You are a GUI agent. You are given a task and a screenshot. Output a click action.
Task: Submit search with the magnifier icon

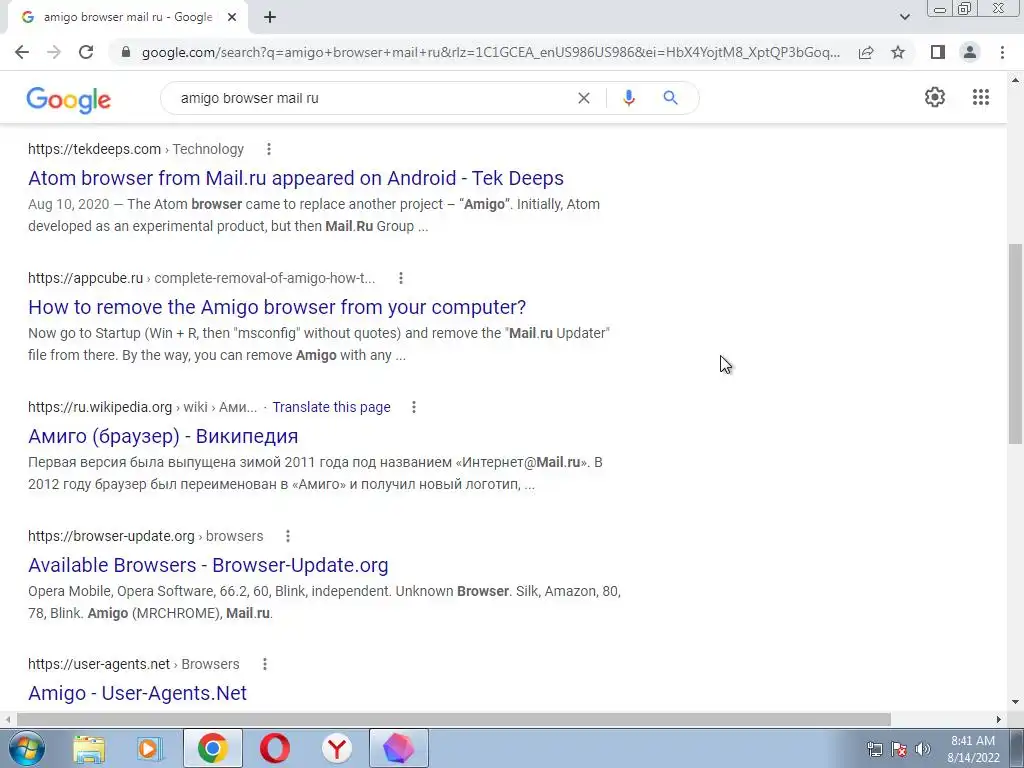pyautogui.click(x=670, y=98)
